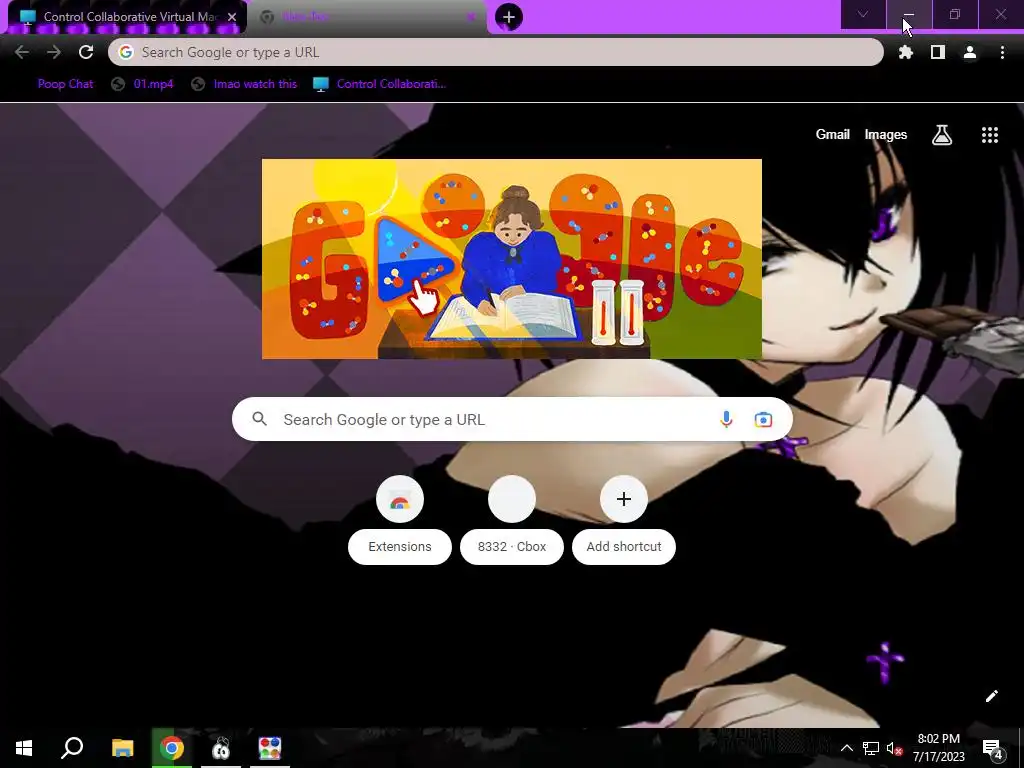Open the Windows Start menu
This screenshot has height=768, width=1024.
[24, 748]
